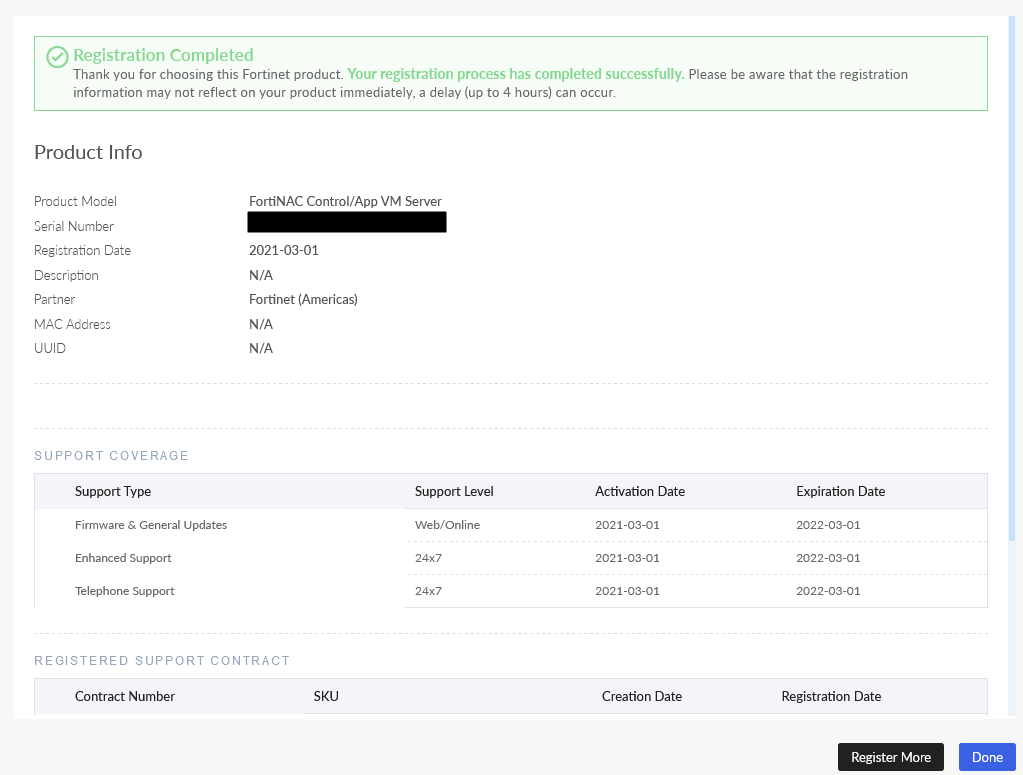Click the Product Info section heading
The width and height of the screenshot is (1023, 775).
click(88, 153)
